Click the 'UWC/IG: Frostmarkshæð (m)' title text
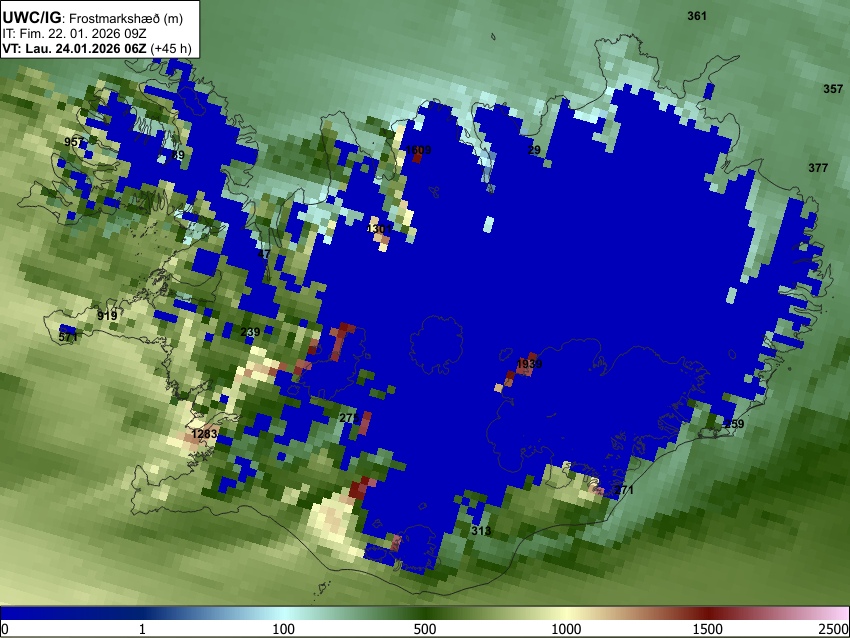850x638 pixels. [x=93, y=18]
